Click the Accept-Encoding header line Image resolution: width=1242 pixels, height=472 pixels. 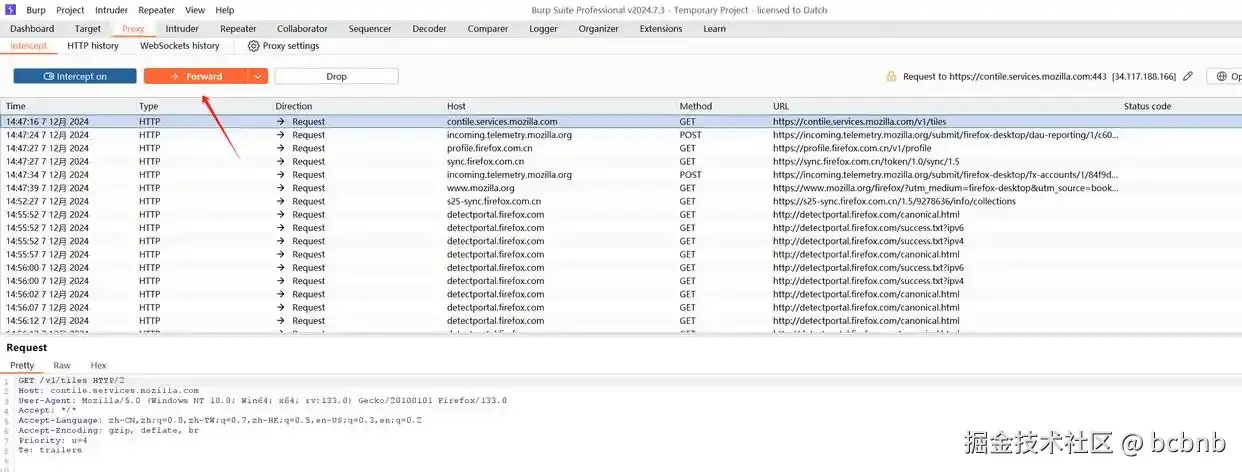(108, 430)
